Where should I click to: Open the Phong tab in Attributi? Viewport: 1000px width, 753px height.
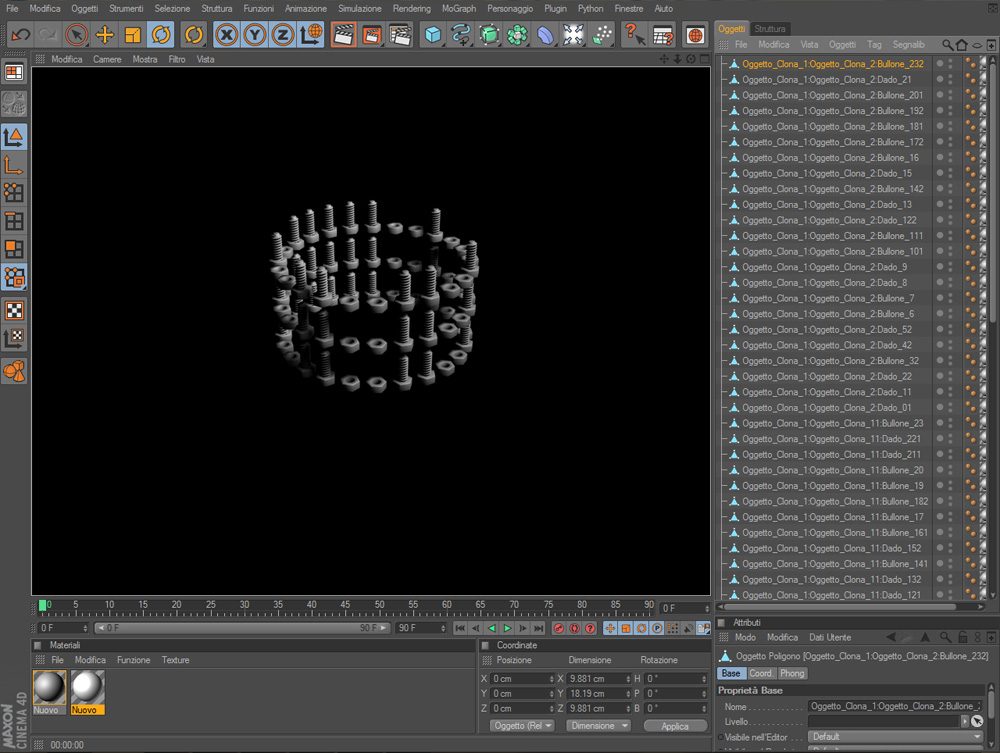pyautogui.click(x=792, y=673)
